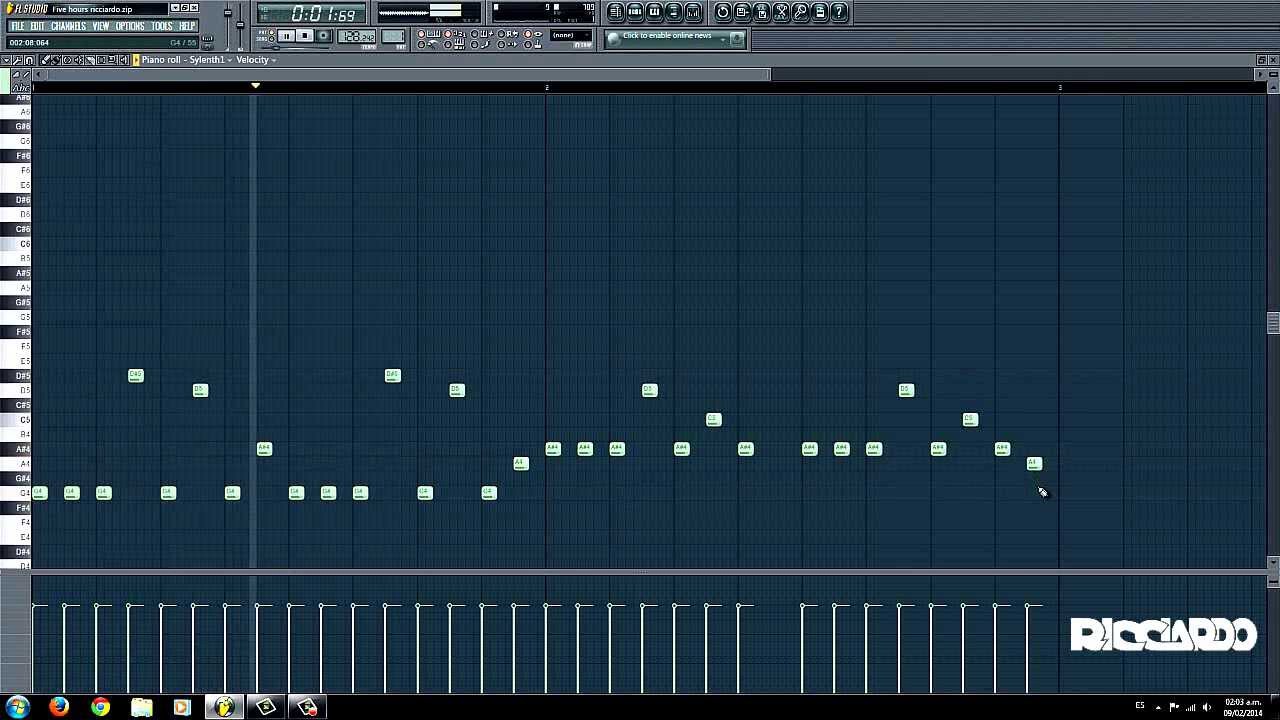Open Windows Explorer folder in taskbar
This screenshot has height=720, width=1280.
(x=141, y=707)
